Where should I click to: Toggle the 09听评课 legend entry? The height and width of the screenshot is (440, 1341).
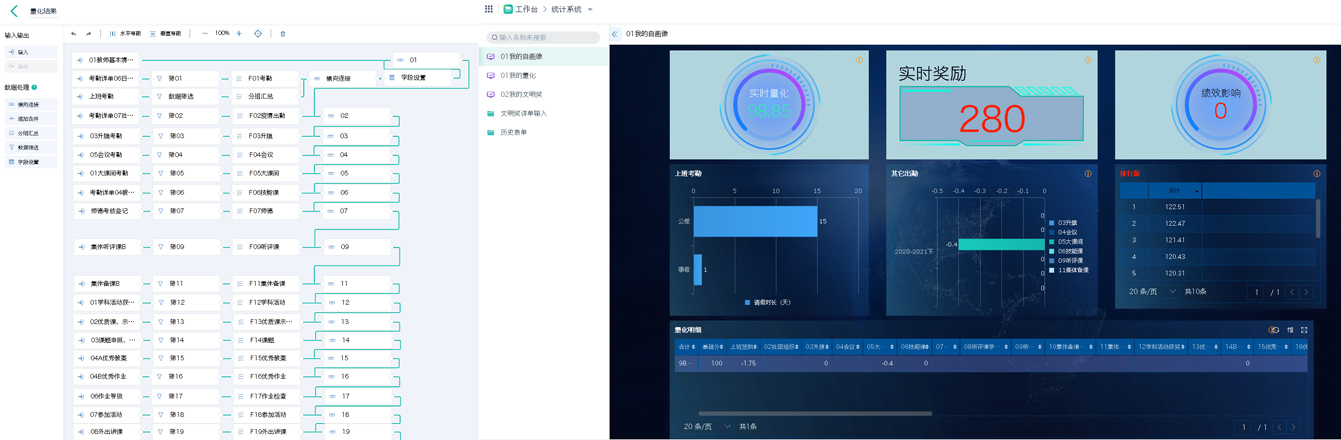coord(1066,260)
